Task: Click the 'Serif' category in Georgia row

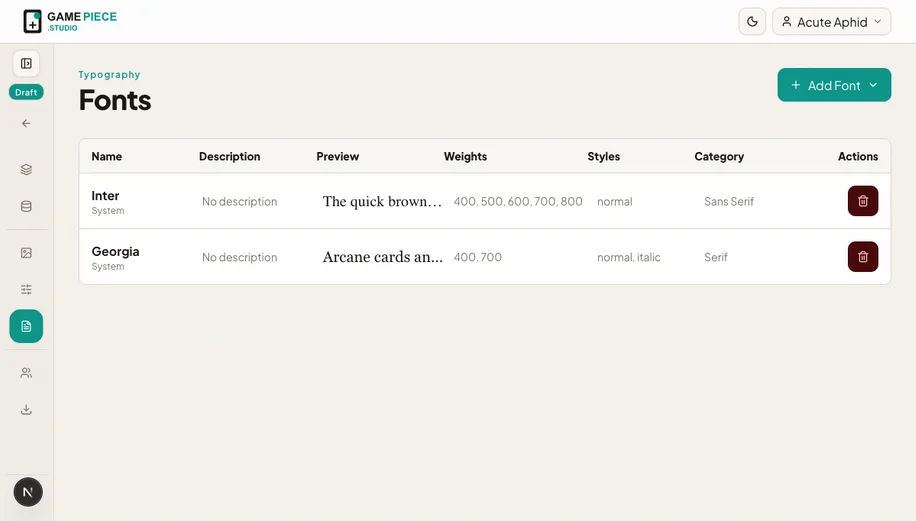Action: (x=716, y=257)
